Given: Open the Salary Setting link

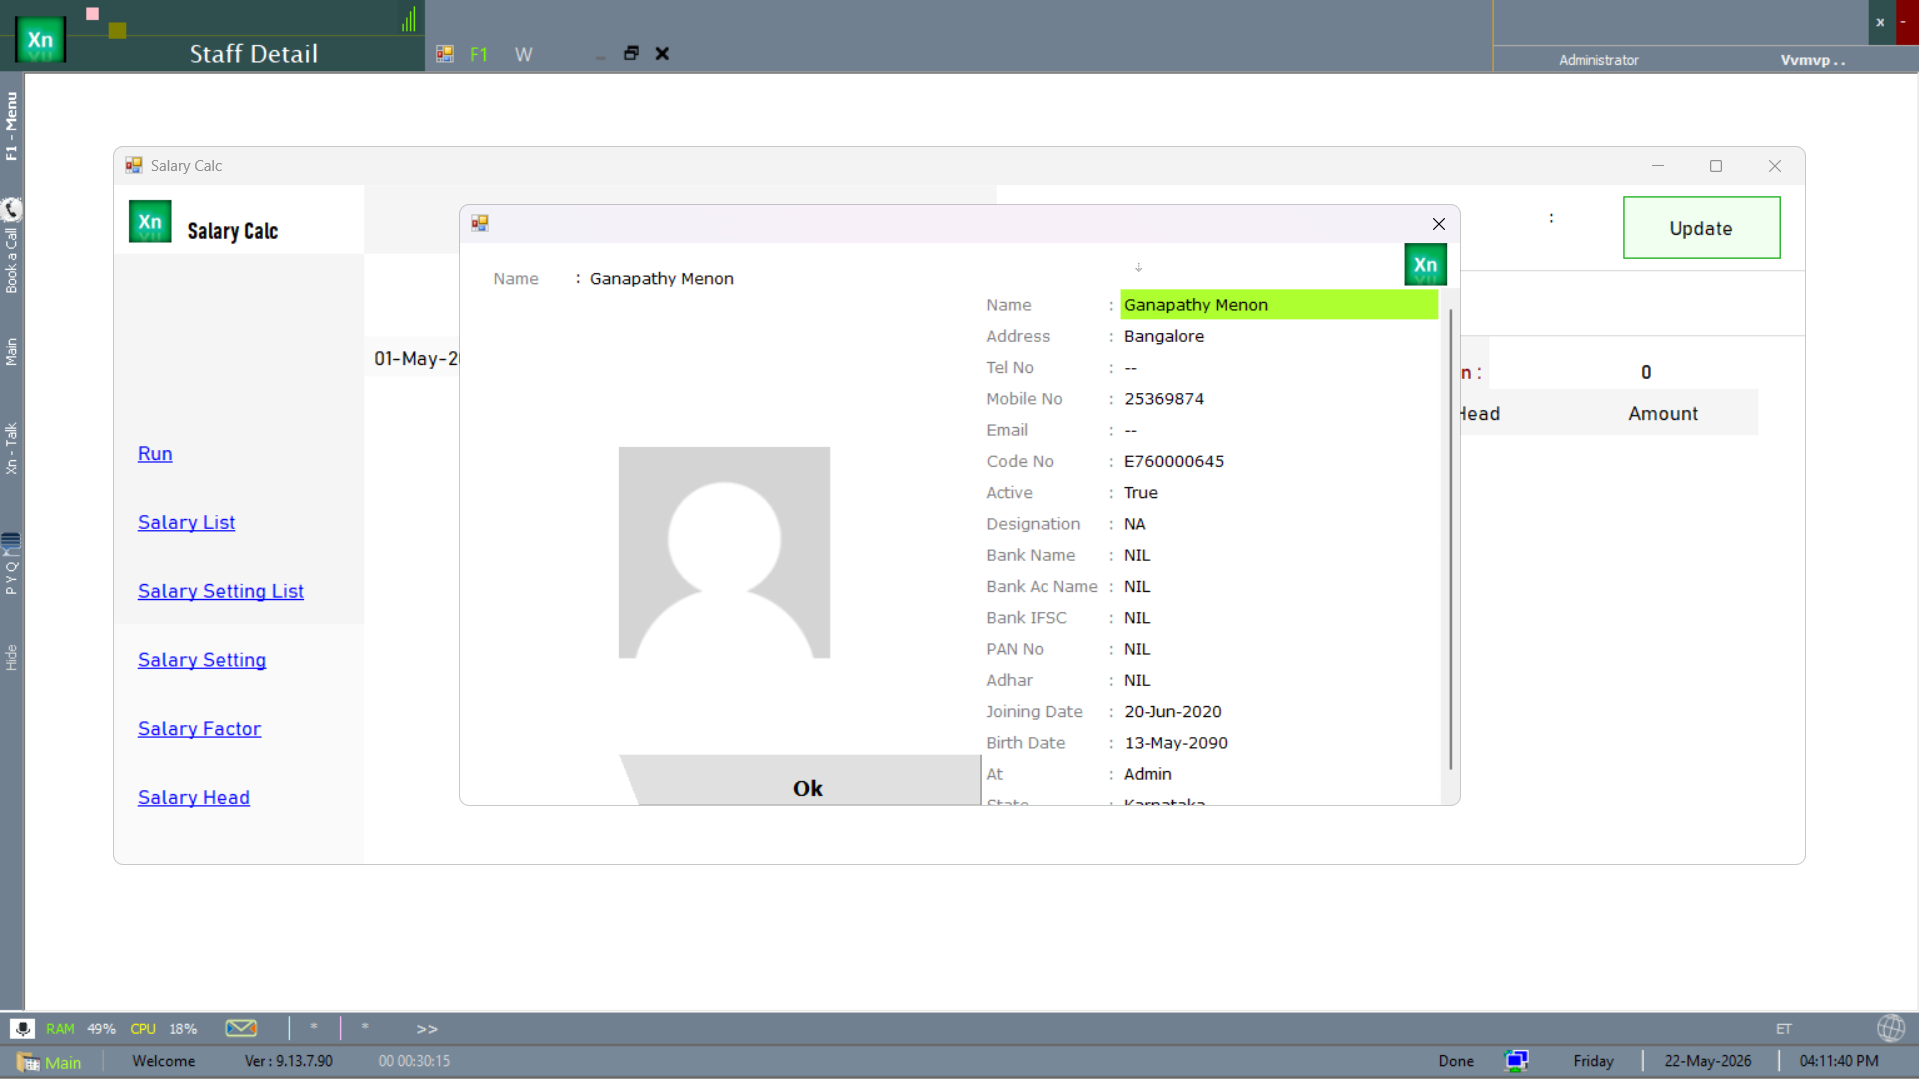Looking at the screenshot, I should [202, 661].
